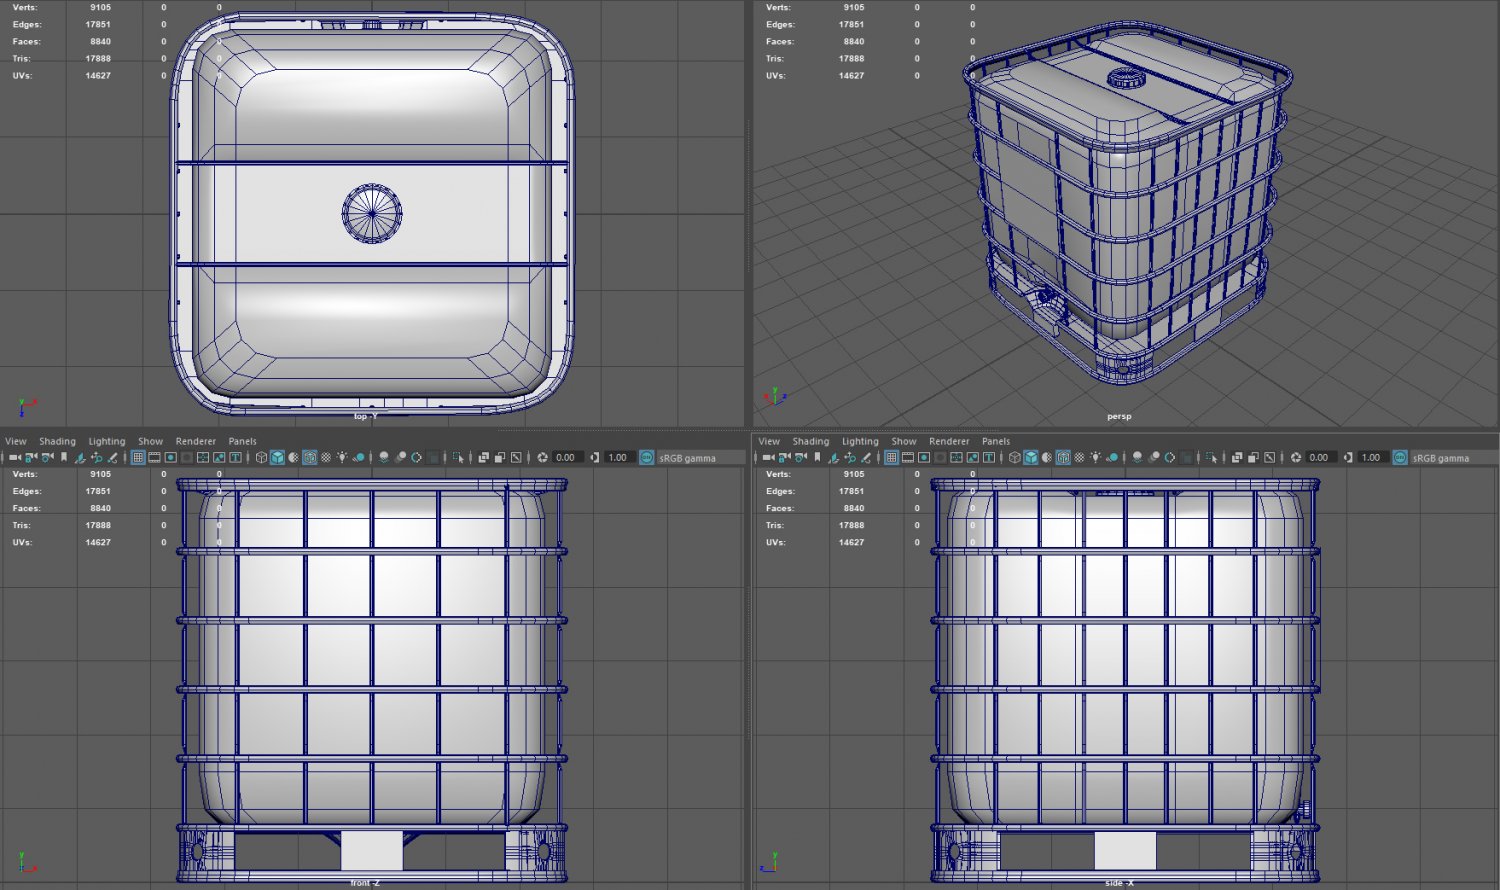Viewport: 1500px width, 890px height.
Task: Open the Renderer menu in side view panel
Action: click(x=948, y=441)
